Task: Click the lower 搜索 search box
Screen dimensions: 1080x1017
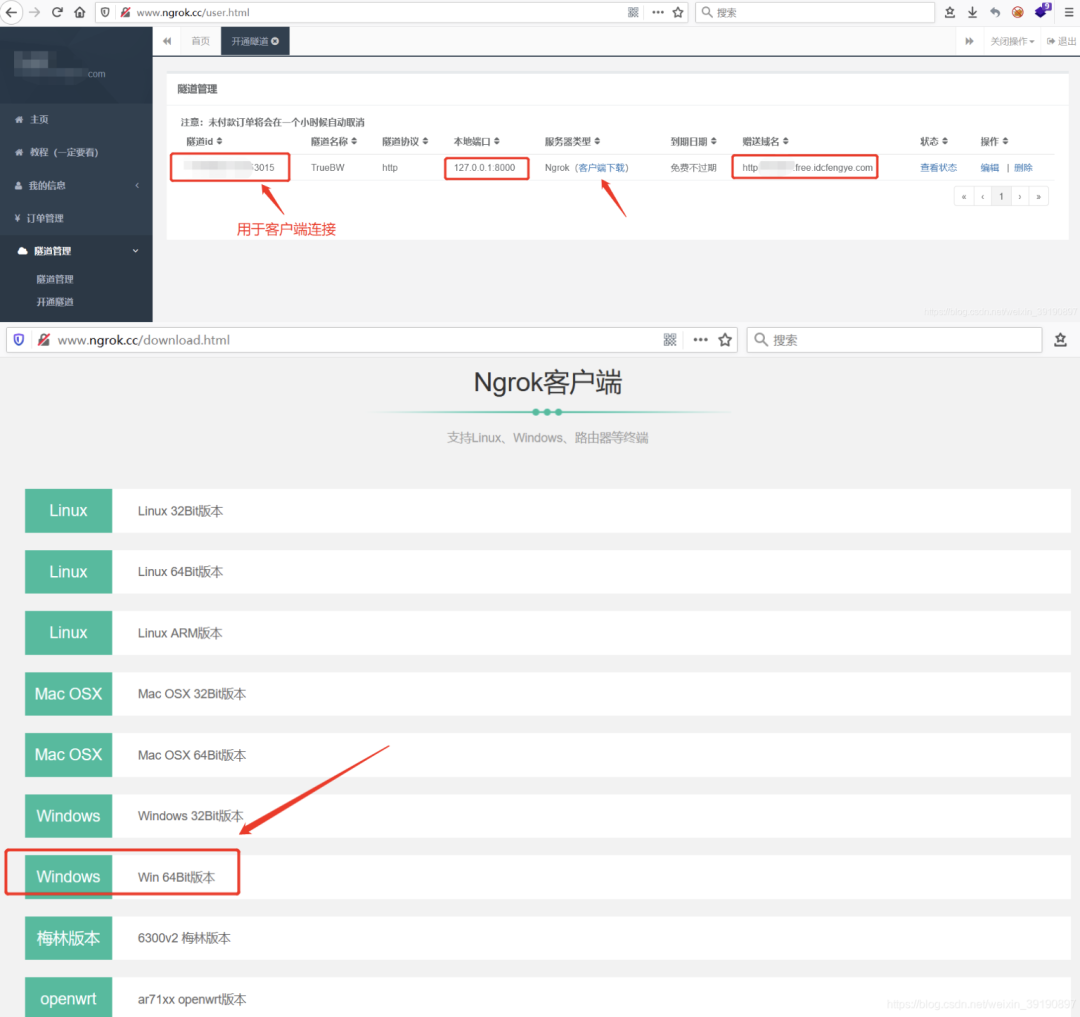Action: [x=894, y=339]
